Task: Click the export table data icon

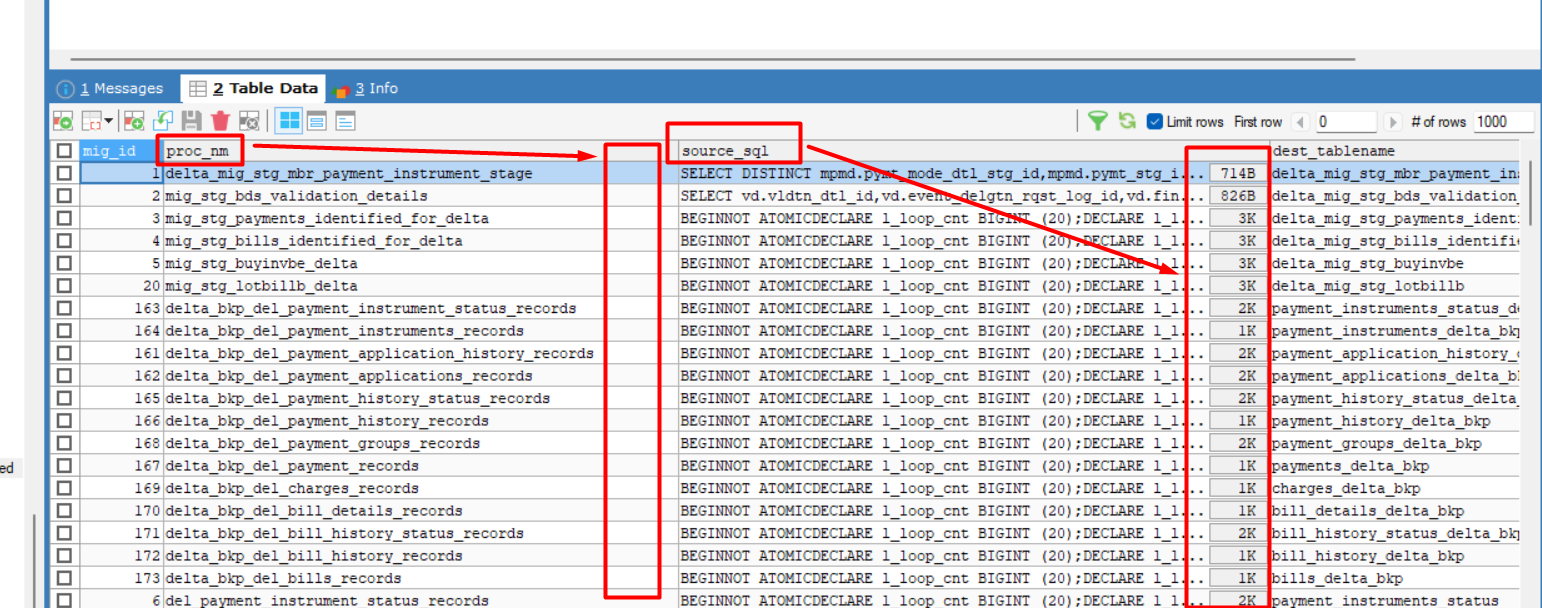Action: 63,121
